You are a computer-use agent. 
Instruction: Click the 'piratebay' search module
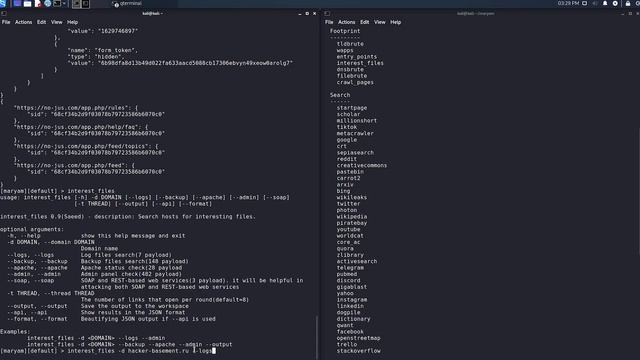pos(351,223)
